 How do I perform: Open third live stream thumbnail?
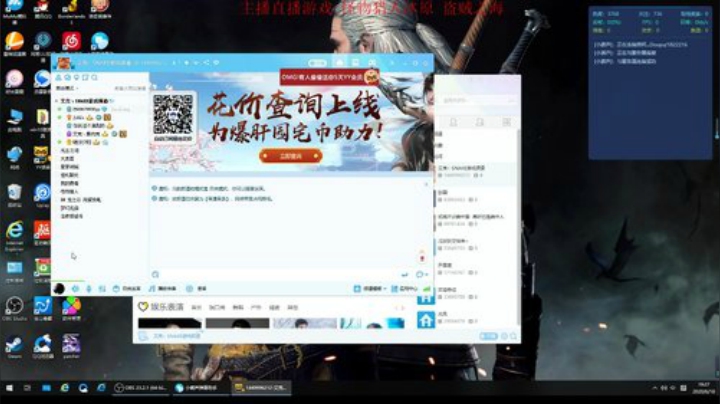[x=305, y=323]
